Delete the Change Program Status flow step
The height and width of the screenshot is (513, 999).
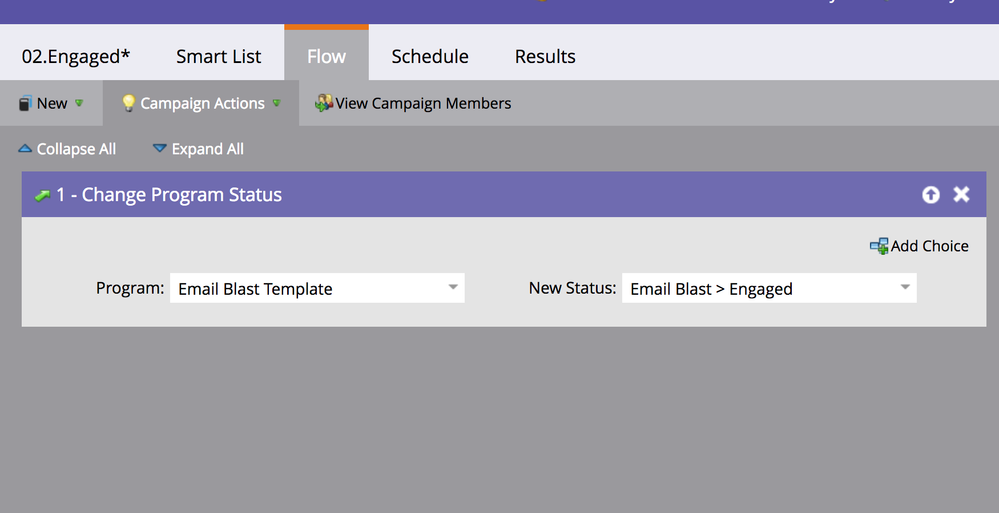tap(961, 194)
